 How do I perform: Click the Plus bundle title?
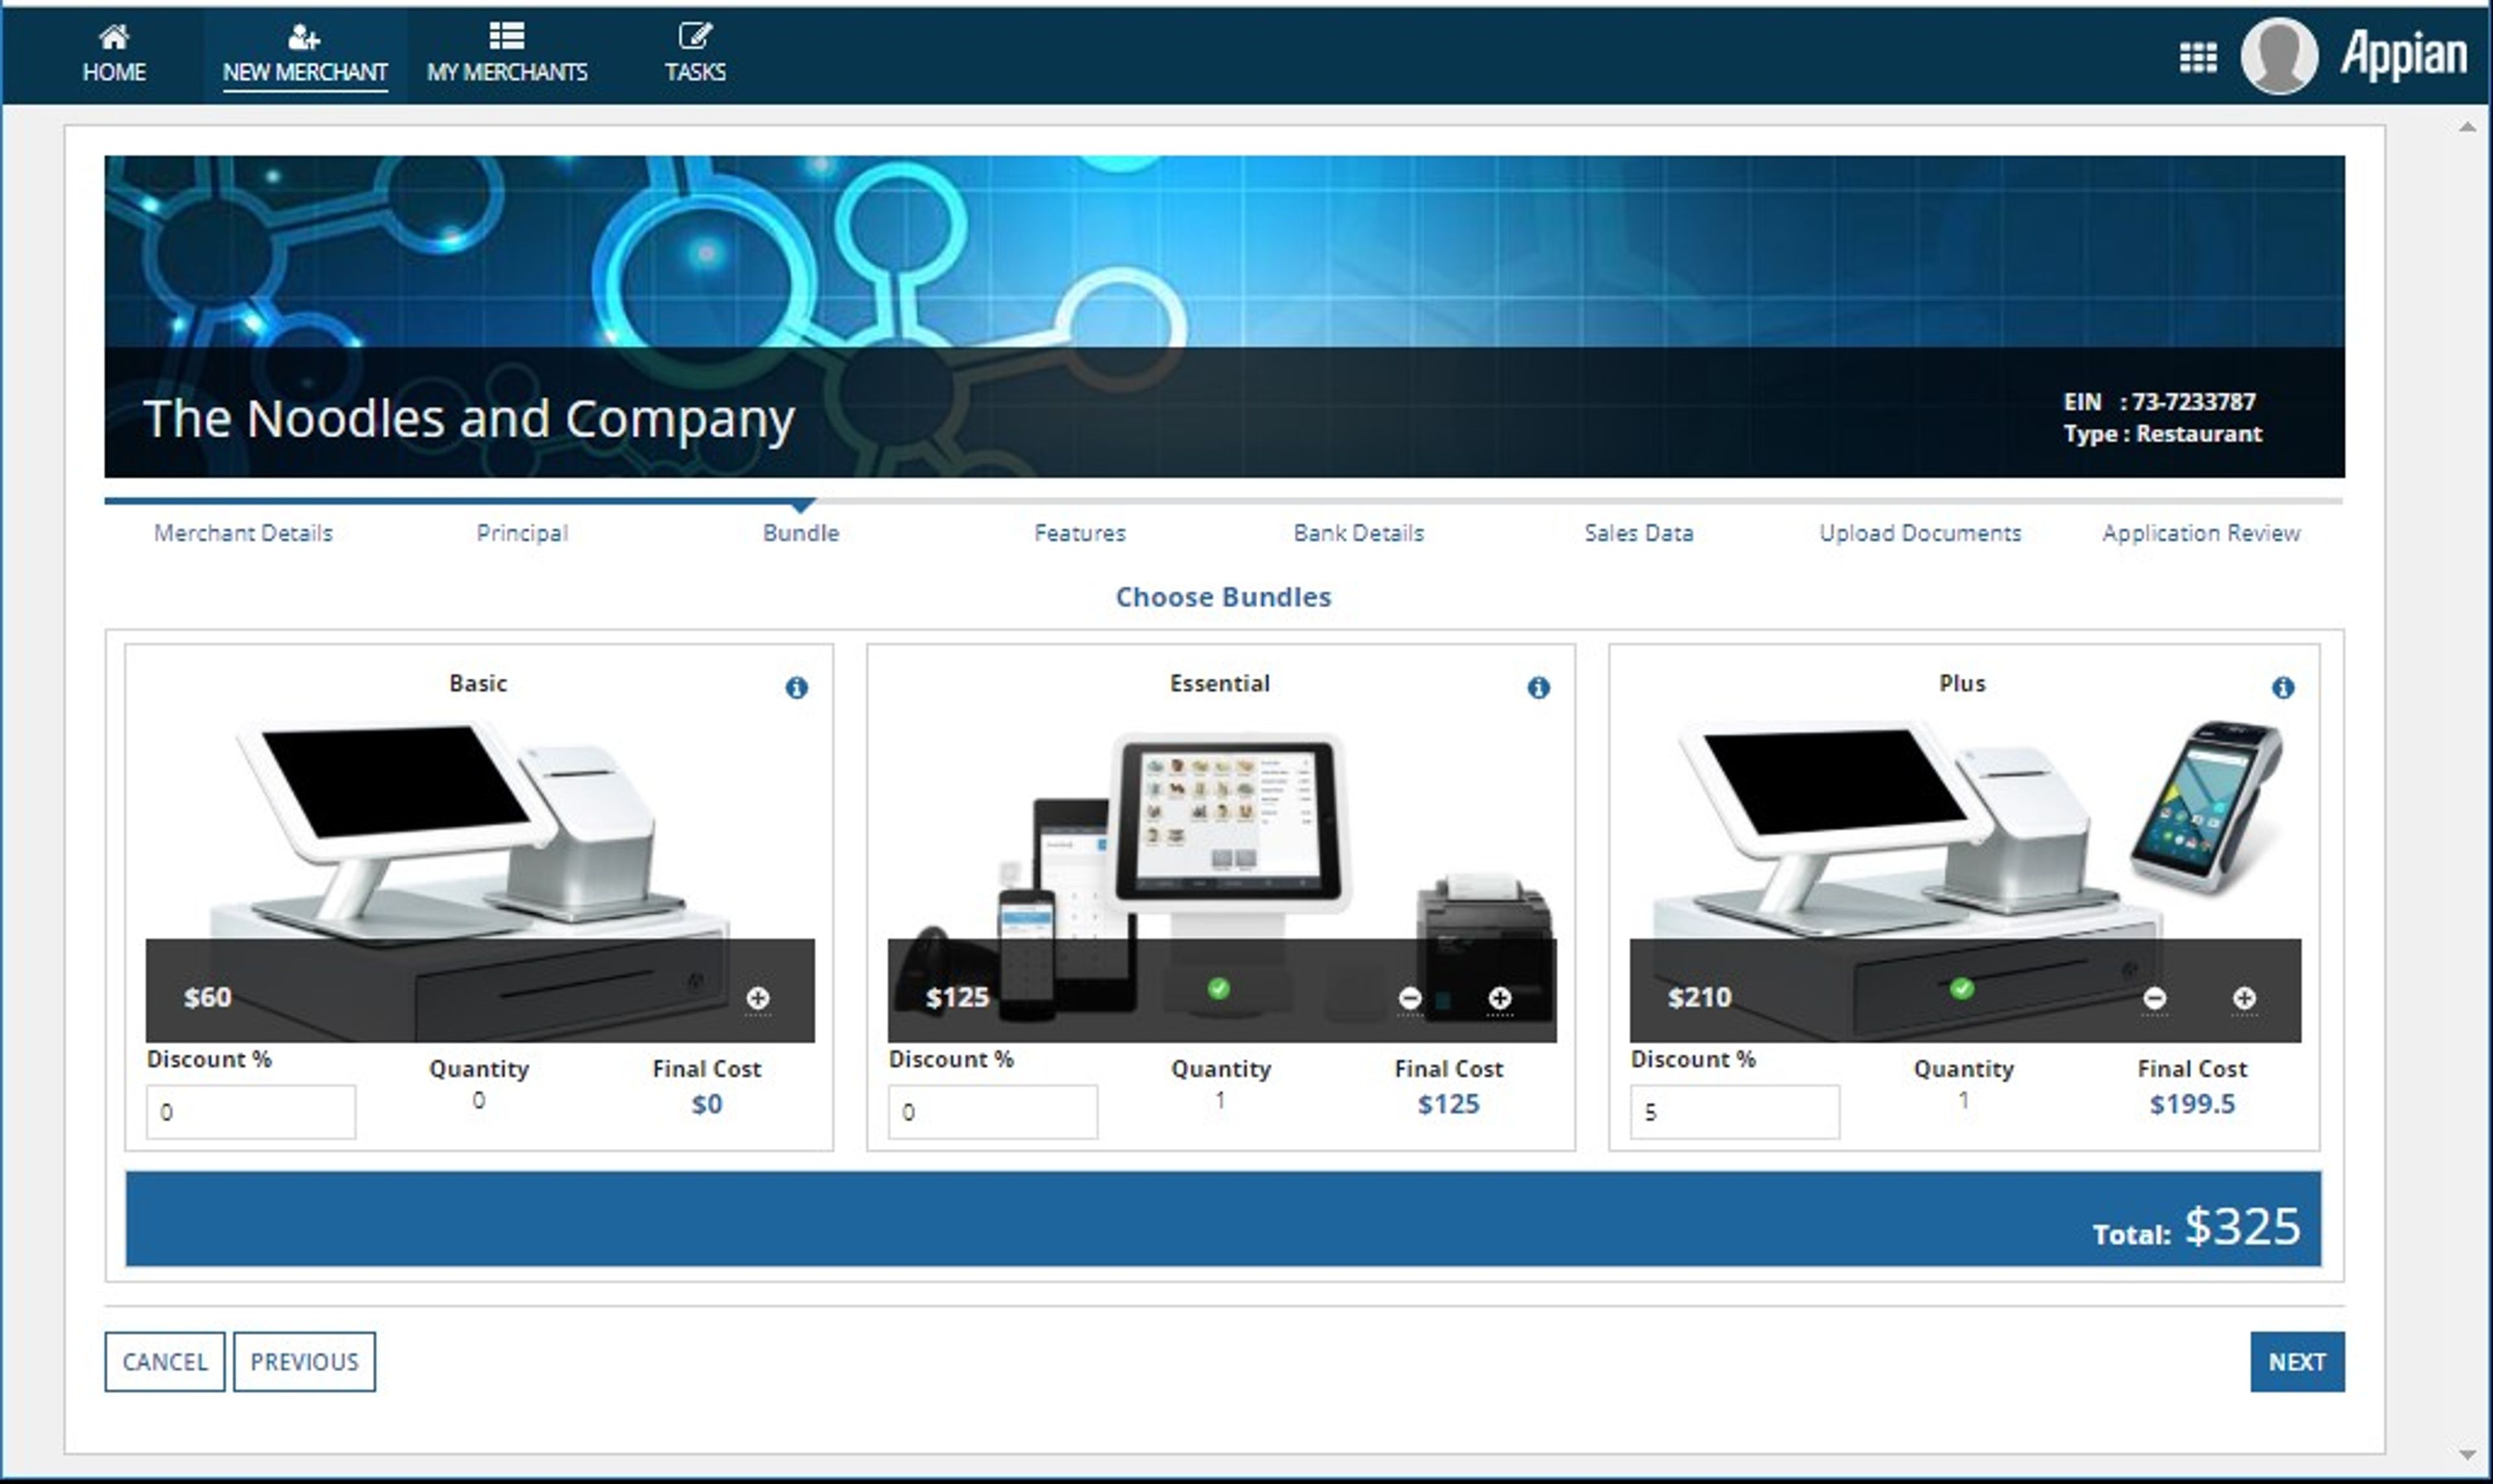(x=1962, y=683)
